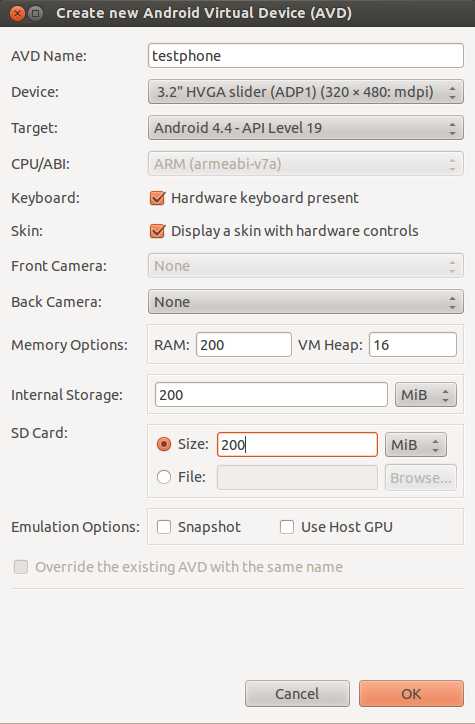Viewport: 475px width, 724px height.
Task: Click the AVD Name text field
Action: click(306, 56)
